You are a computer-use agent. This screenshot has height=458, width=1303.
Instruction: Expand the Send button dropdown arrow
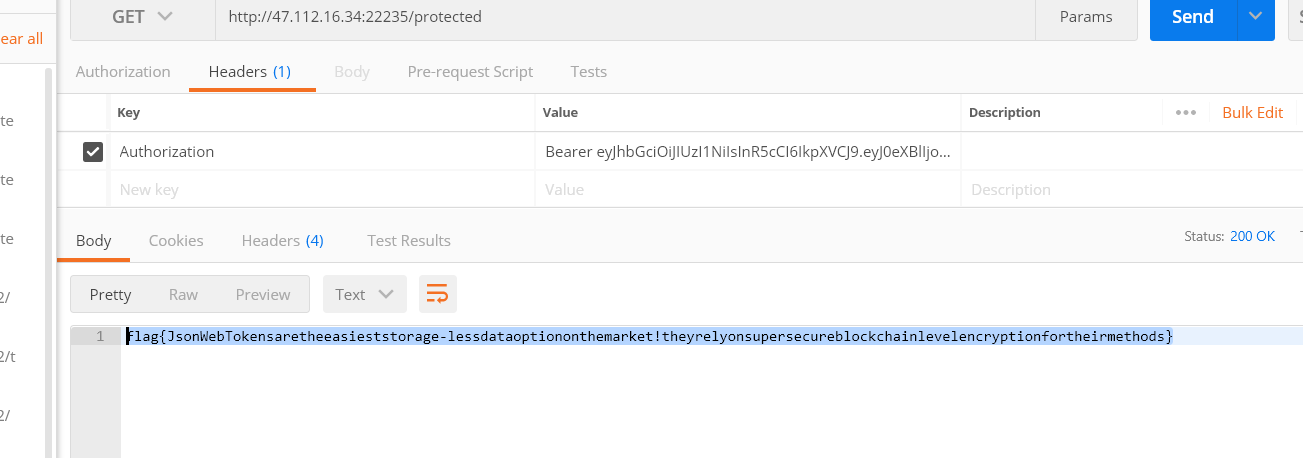[1256, 17]
